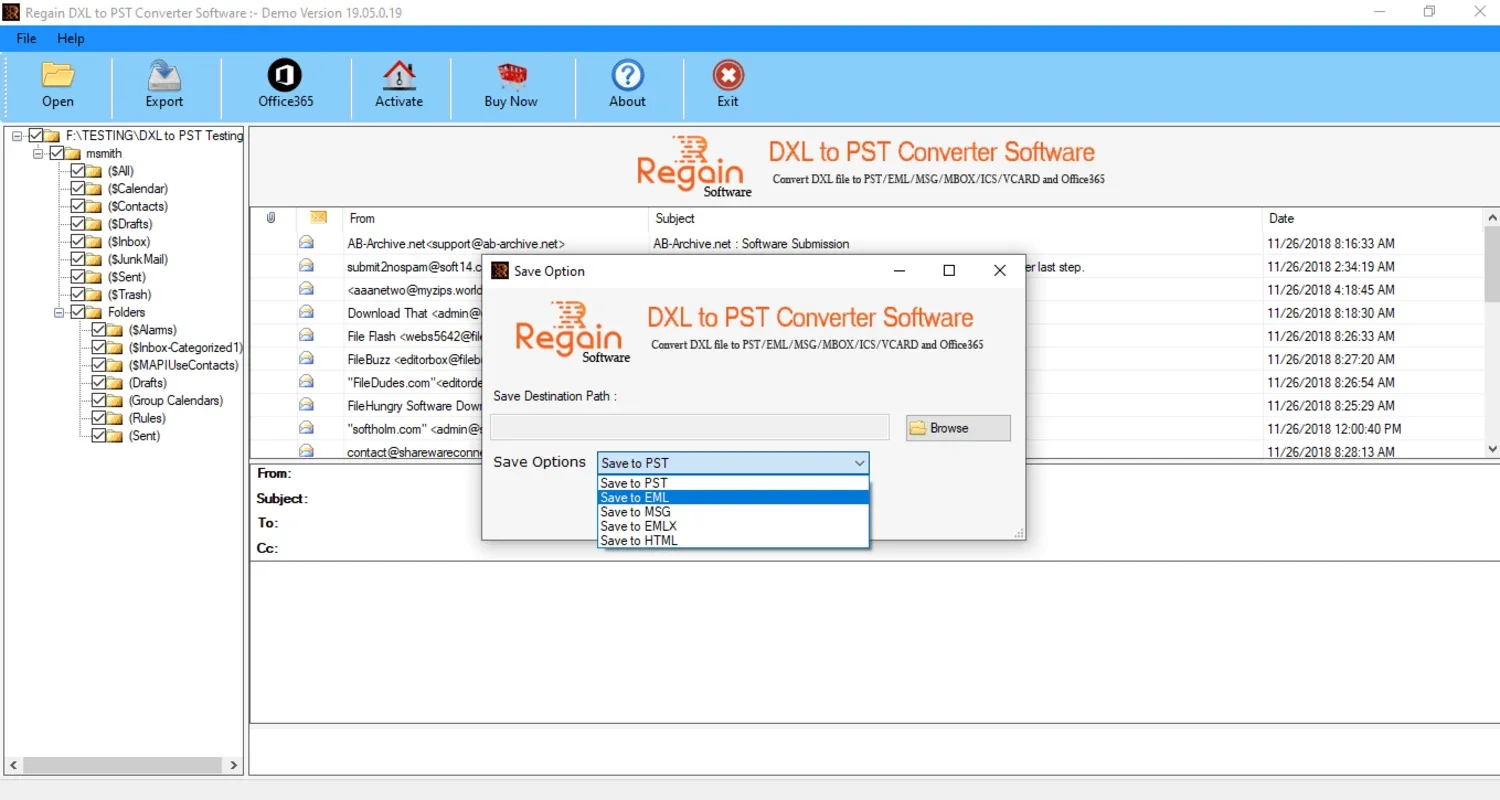Toggle the ($JunkMail) checkbox
The height and width of the screenshot is (800, 1500).
tap(78, 259)
